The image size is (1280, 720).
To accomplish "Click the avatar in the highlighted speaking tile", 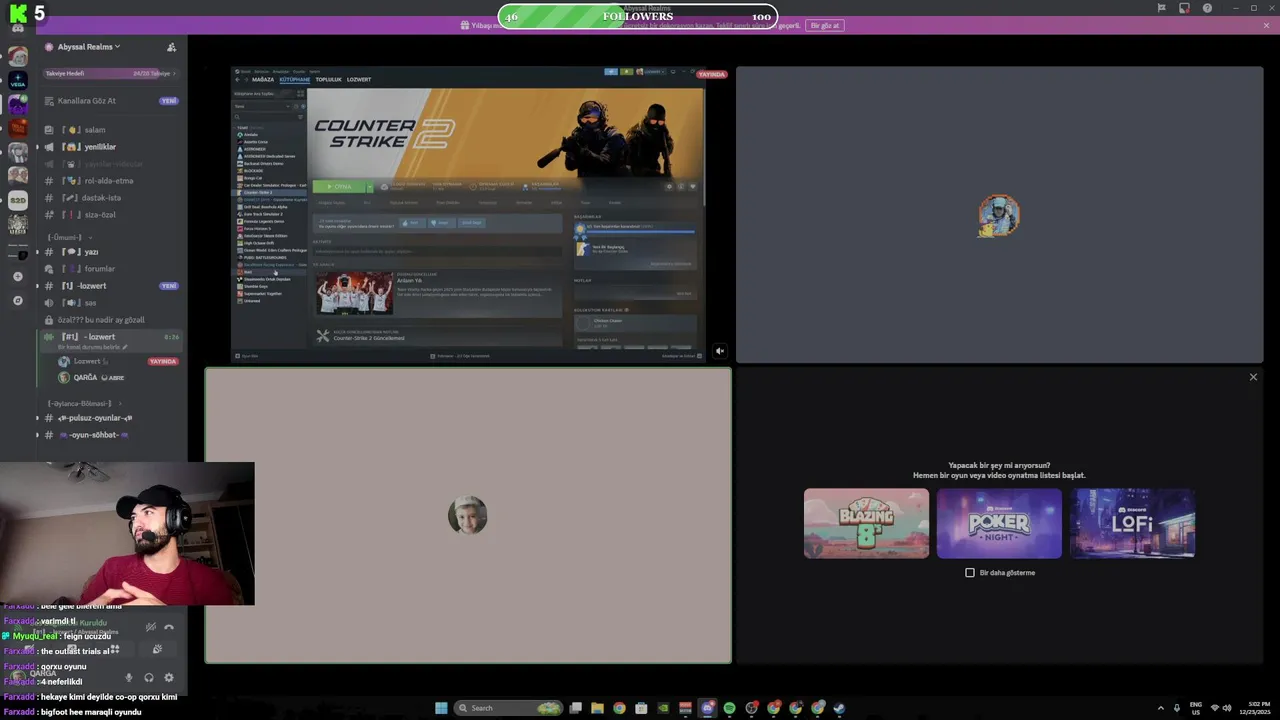I will point(468,515).
